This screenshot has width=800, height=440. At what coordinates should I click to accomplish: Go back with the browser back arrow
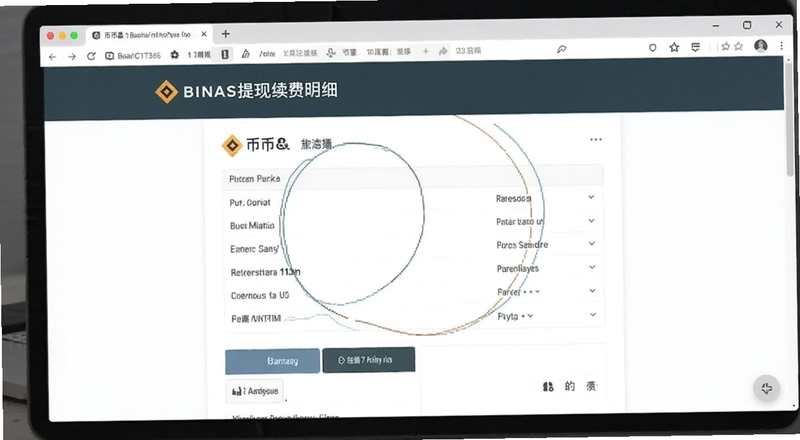[x=52, y=56]
